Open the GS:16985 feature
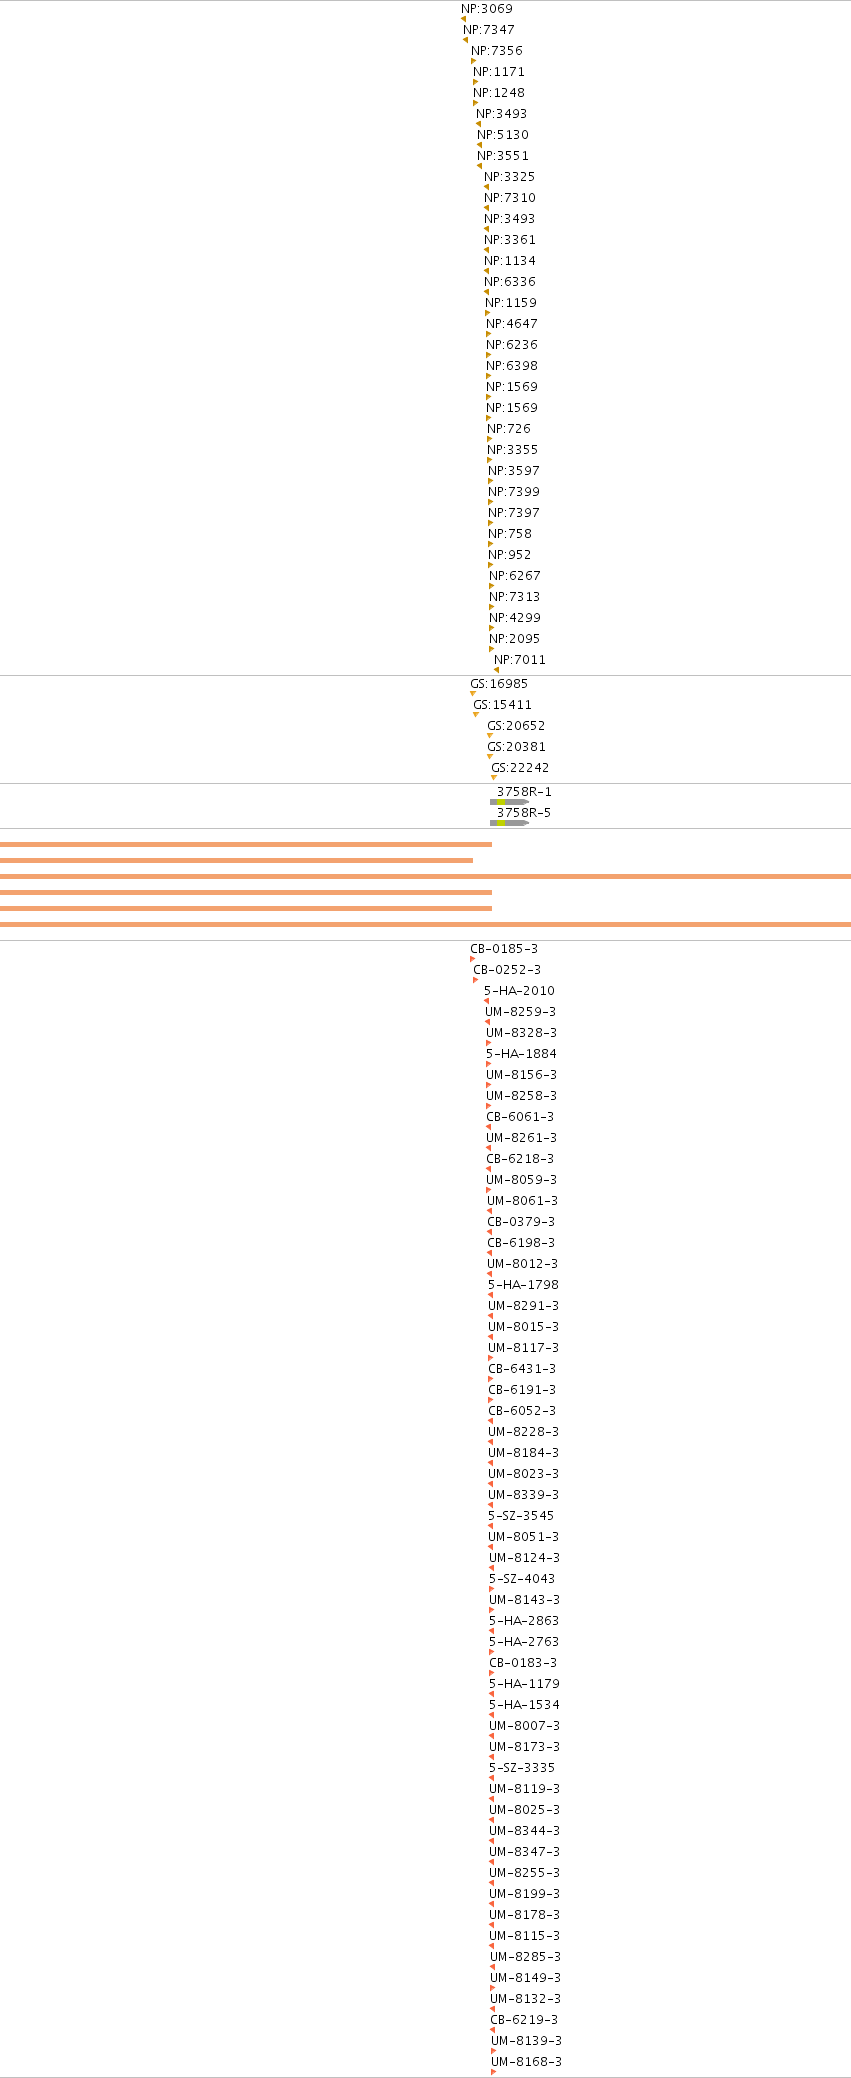Viewport: 851px width, 2078px height. (x=499, y=684)
